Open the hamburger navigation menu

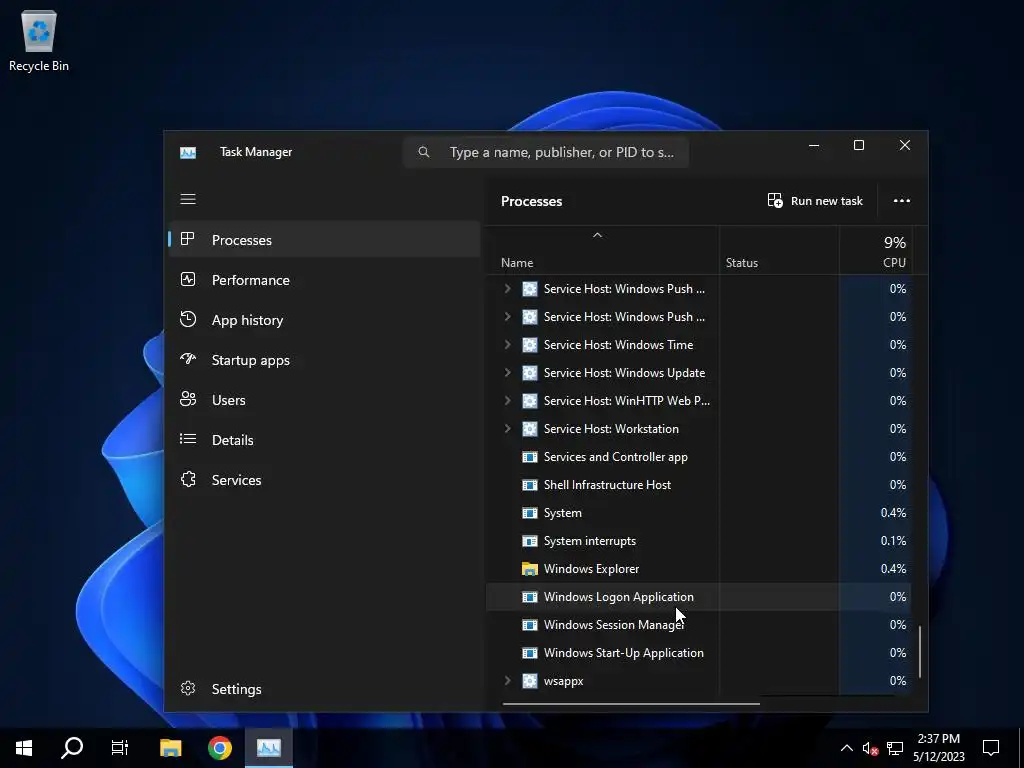pyautogui.click(x=188, y=199)
